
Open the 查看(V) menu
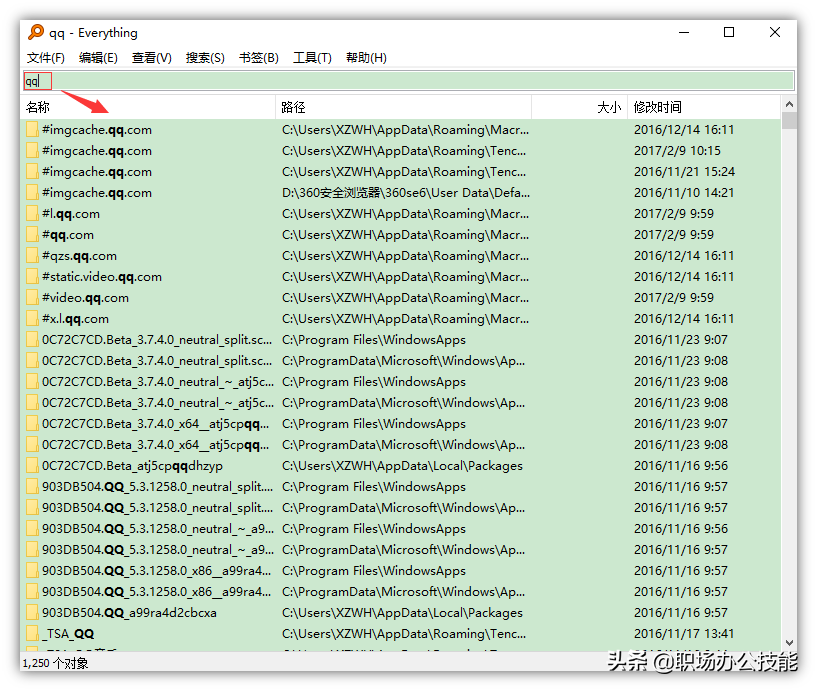(x=152, y=58)
